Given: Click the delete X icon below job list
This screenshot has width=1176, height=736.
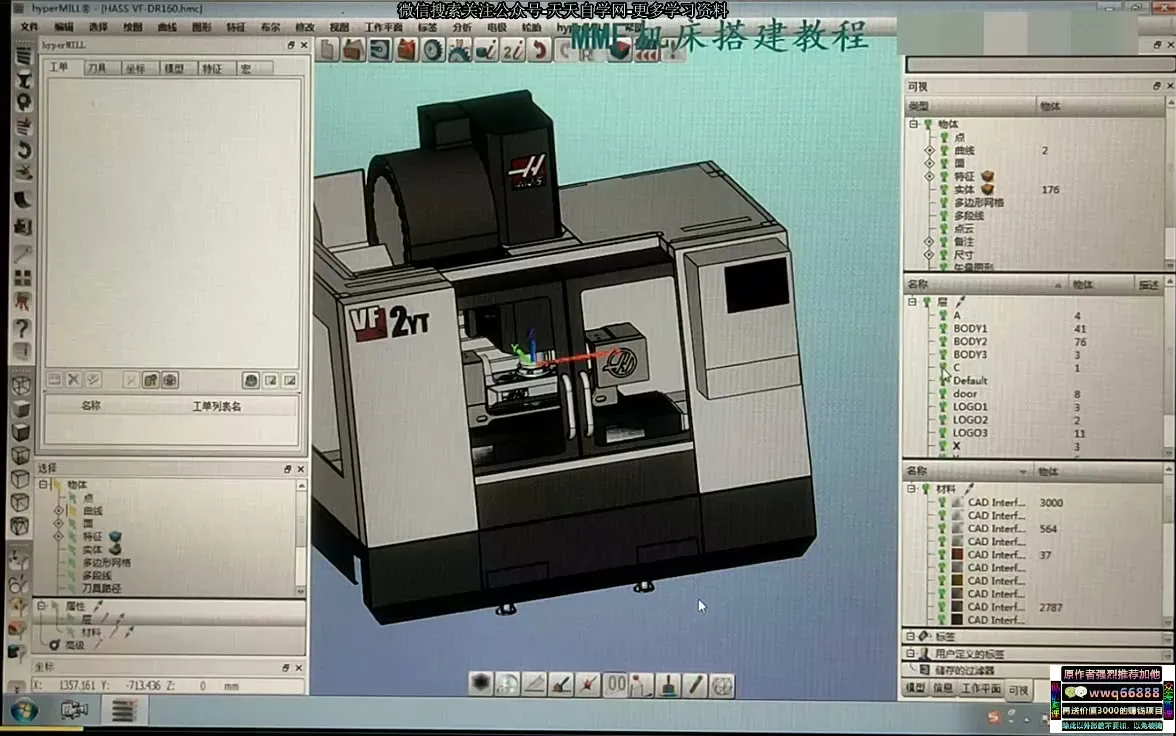Looking at the screenshot, I should click(x=74, y=380).
